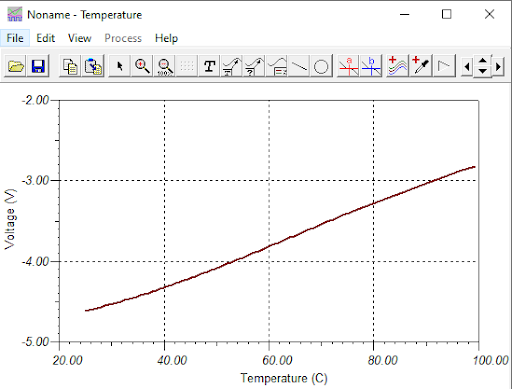Image resolution: width=512 pixels, height=389 pixels.
Task: Click the Voltage (V) axis label
Action: (10, 219)
